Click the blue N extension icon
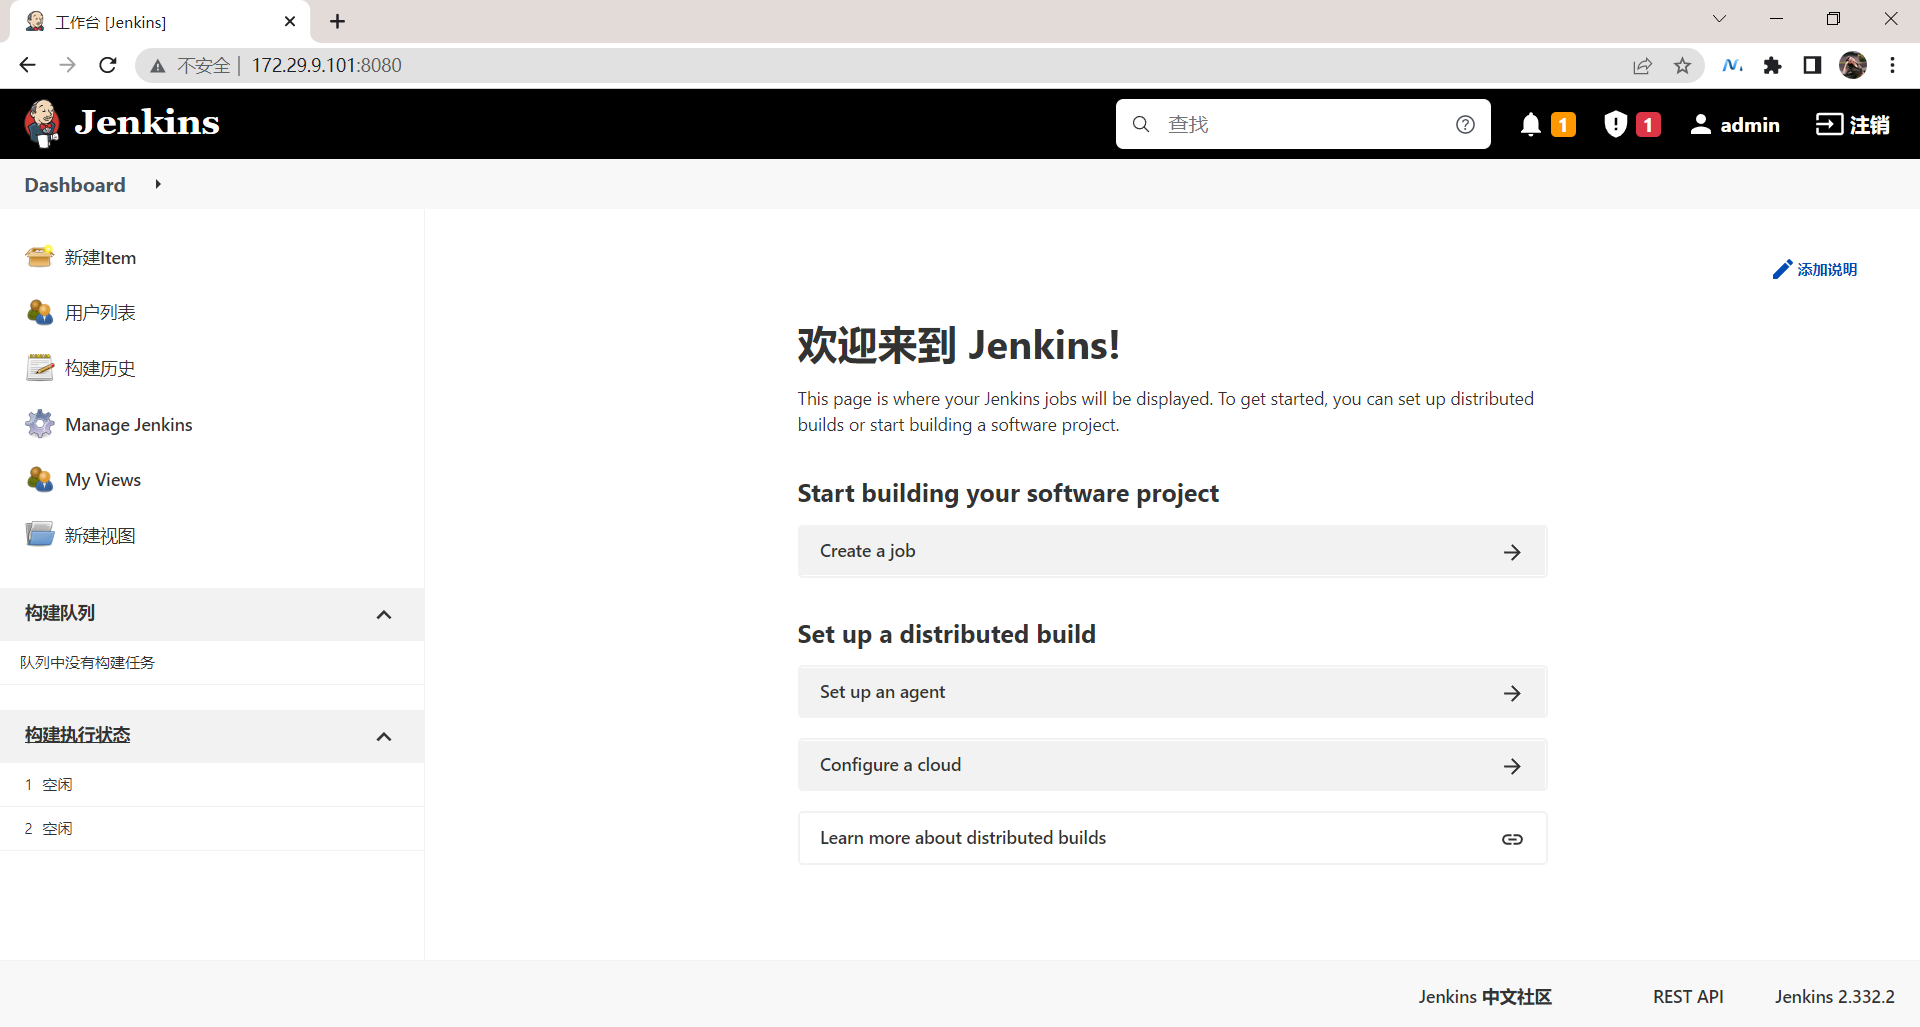Image resolution: width=1920 pixels, height=1027 pixels. tap(1732, 65)
